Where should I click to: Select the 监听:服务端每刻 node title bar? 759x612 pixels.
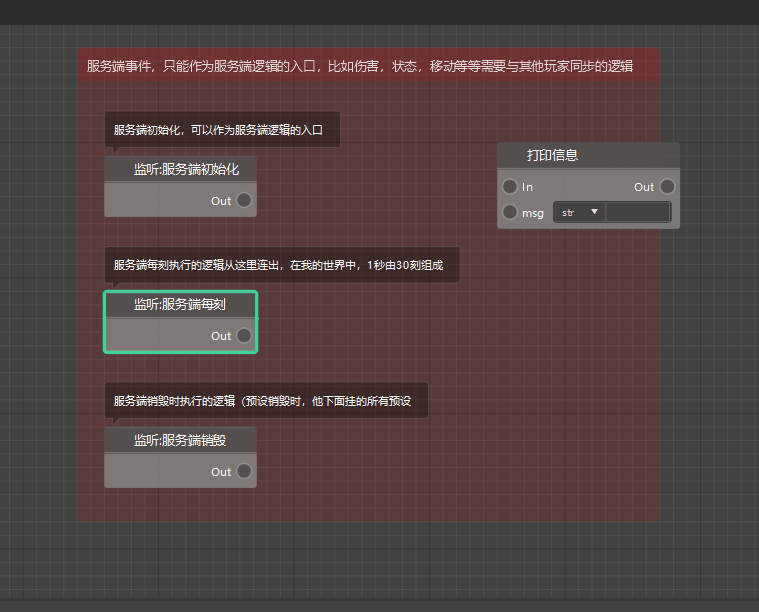[x=181, y=305]
